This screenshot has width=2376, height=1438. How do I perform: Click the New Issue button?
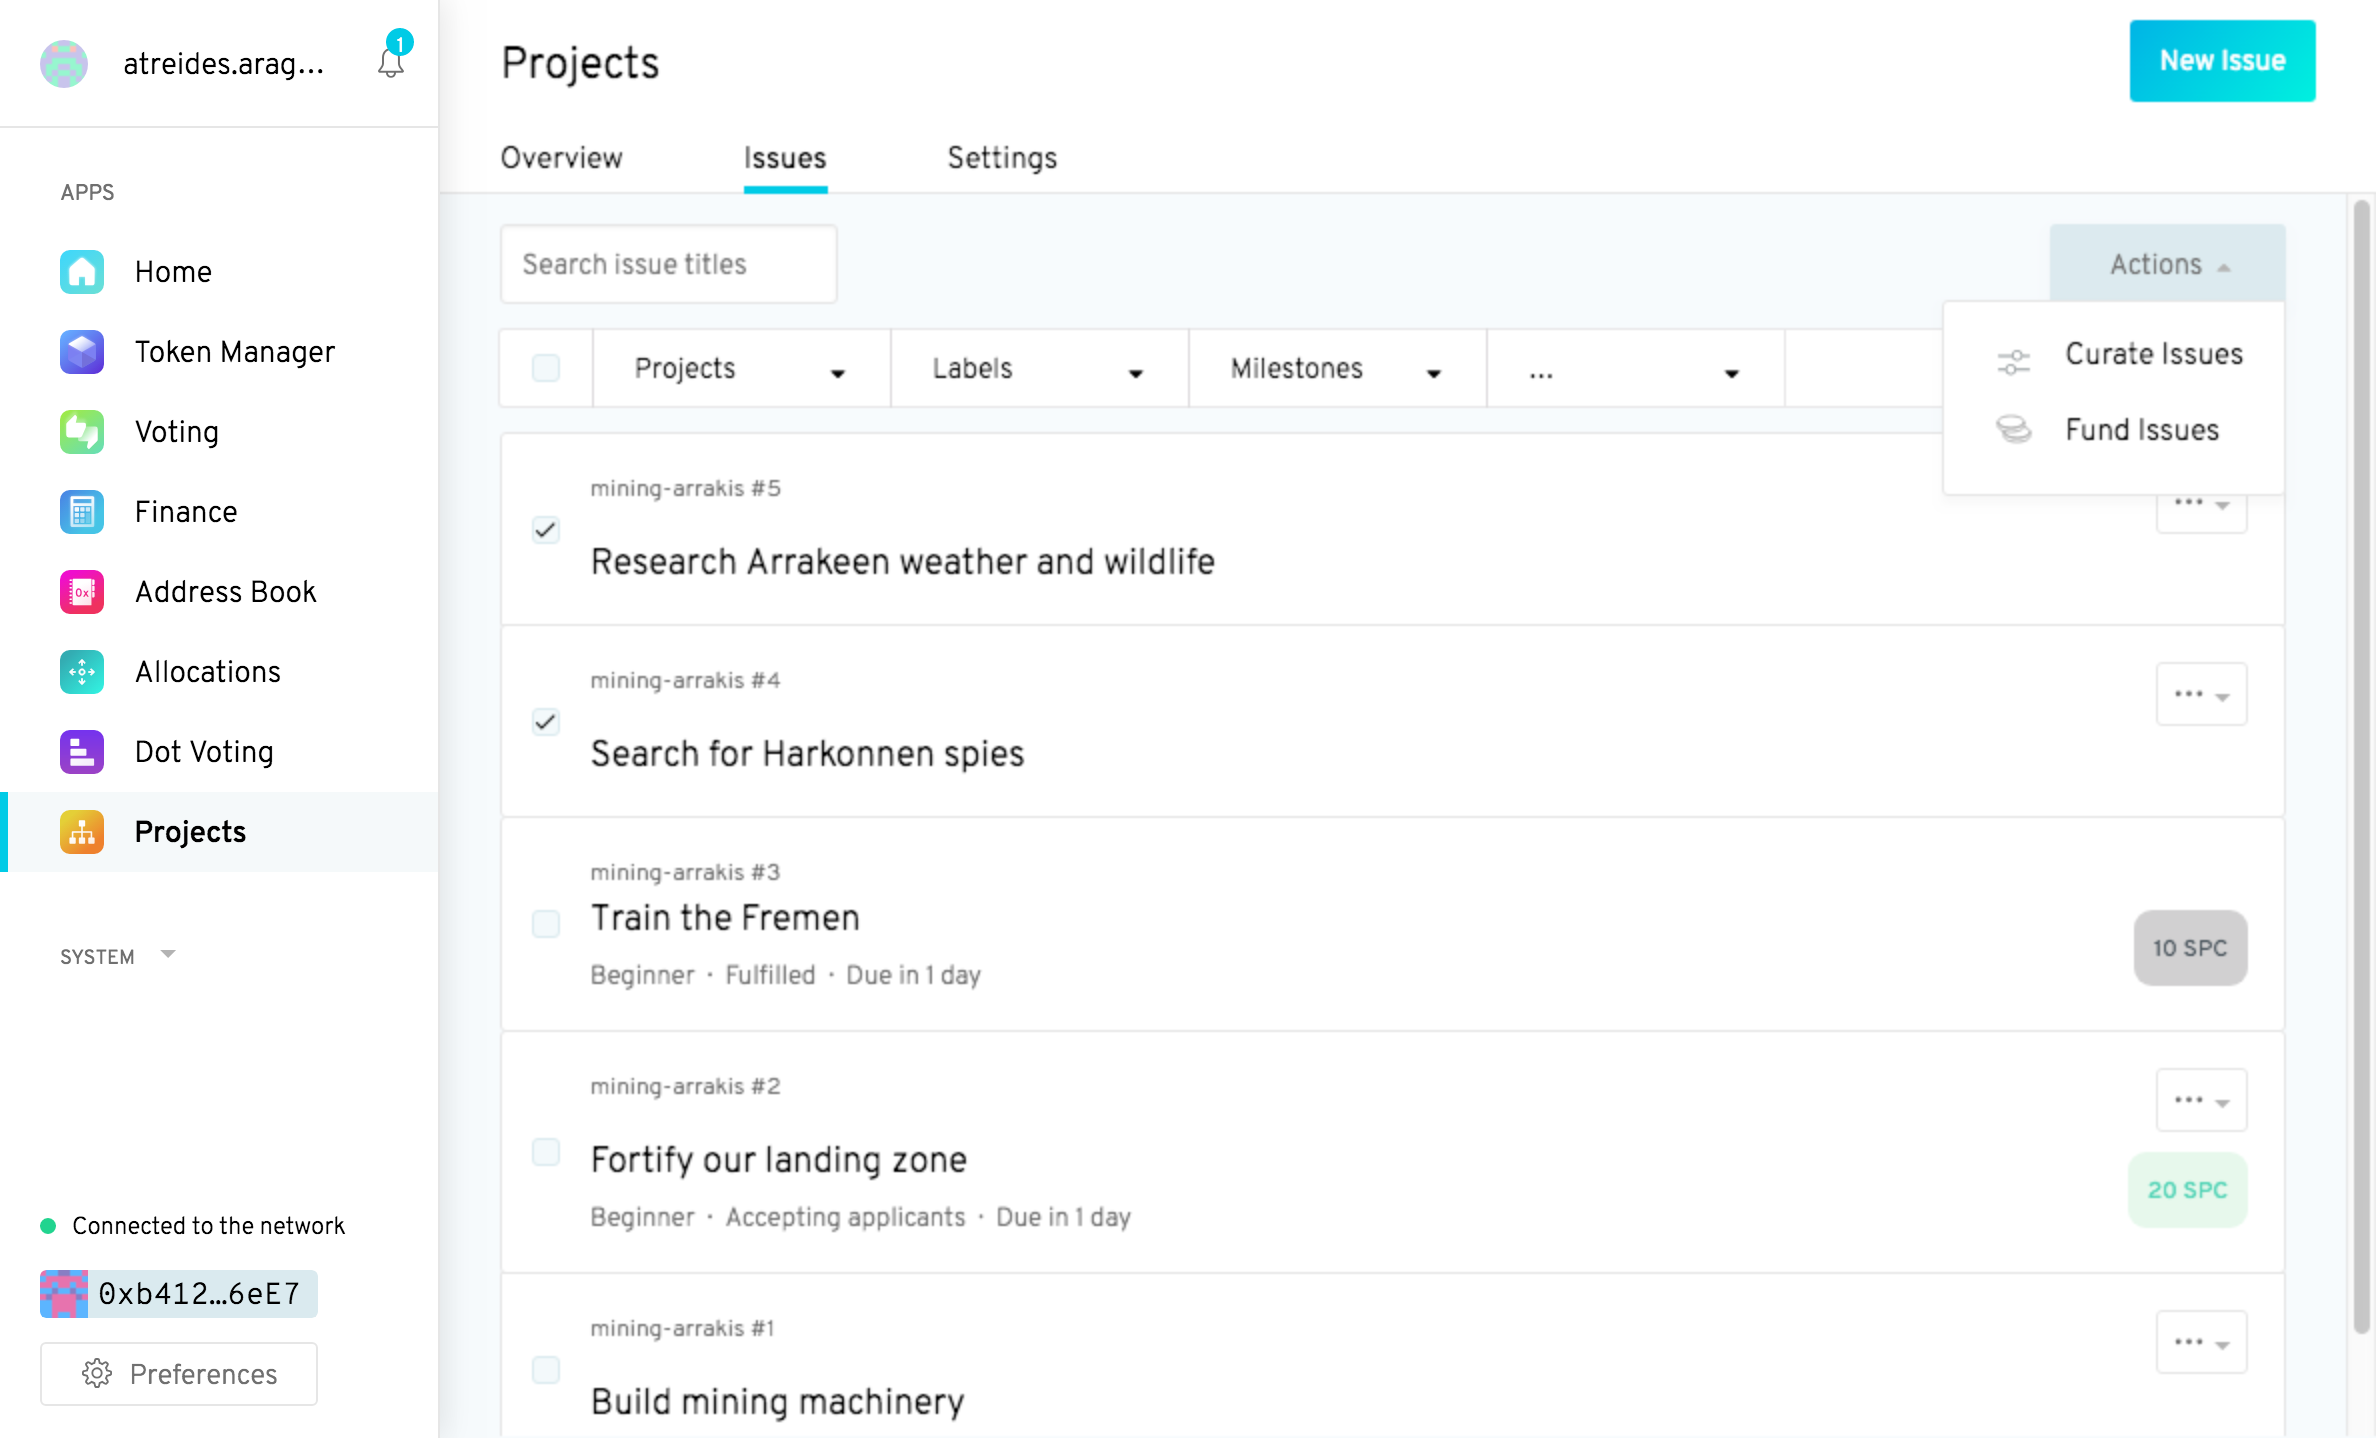(2222, 61)
